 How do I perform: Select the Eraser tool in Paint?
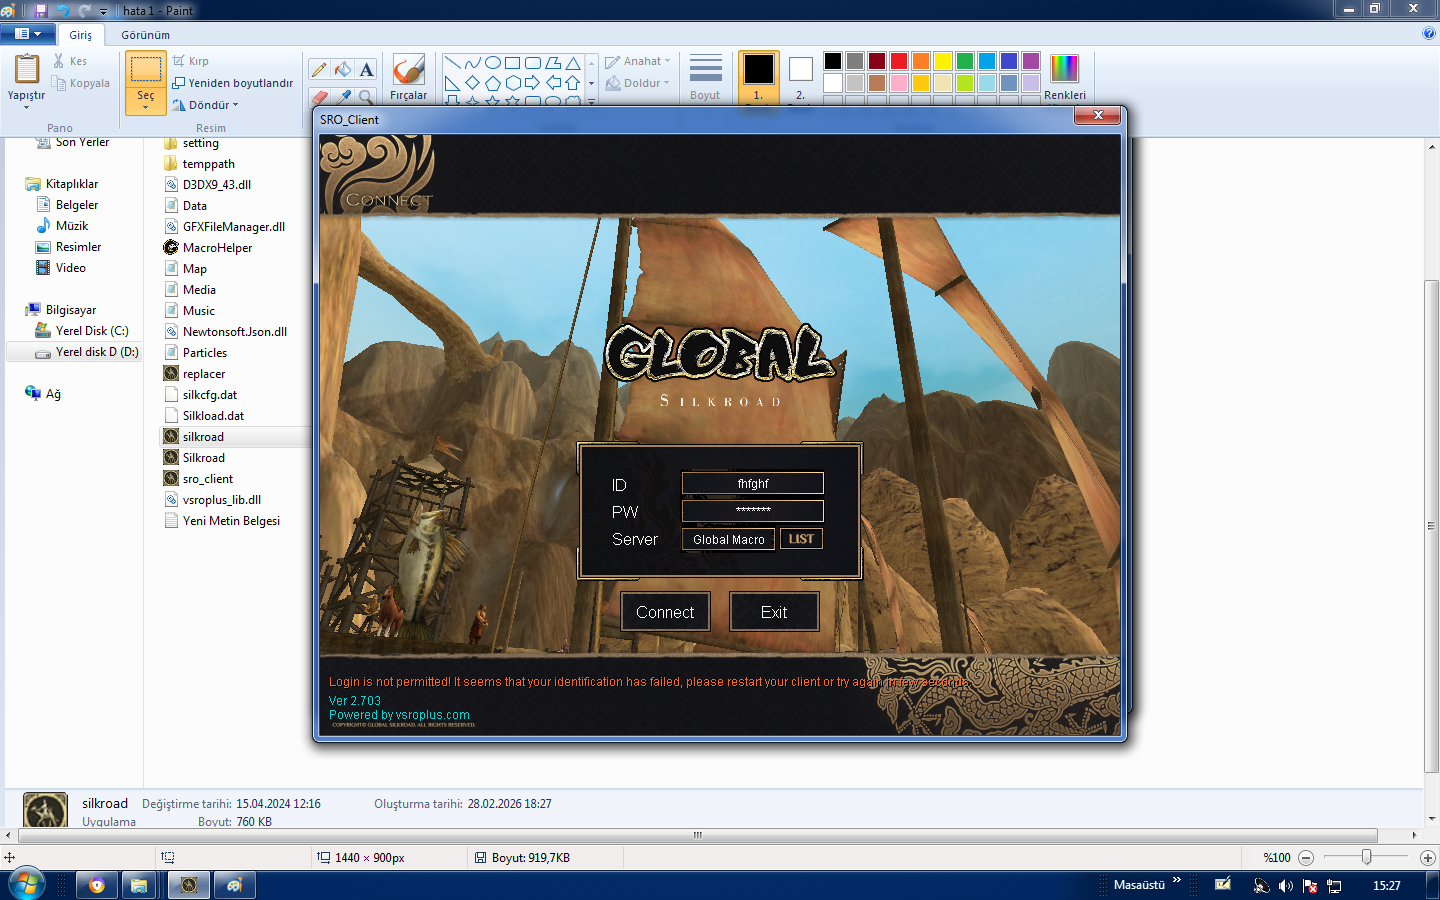(319, 96)
